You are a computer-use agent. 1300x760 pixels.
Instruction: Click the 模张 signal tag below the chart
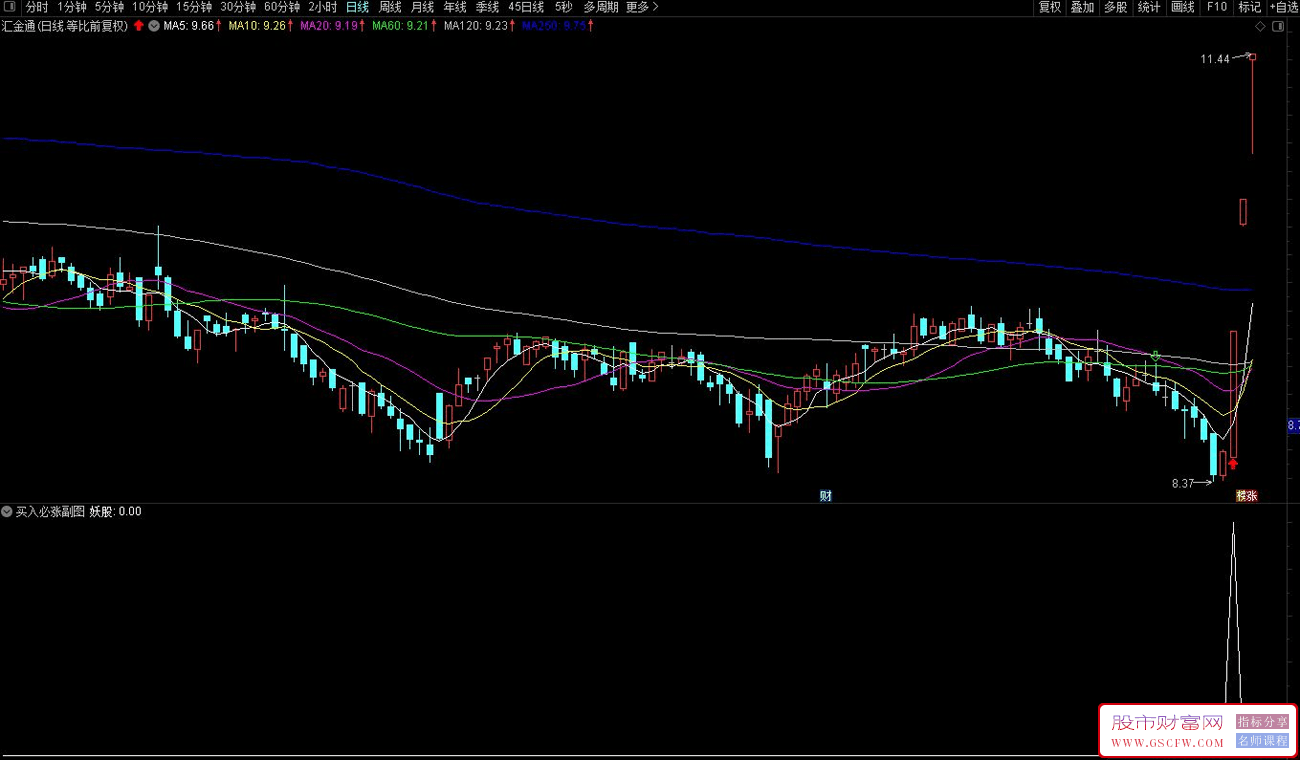(x=1246, y=496)
